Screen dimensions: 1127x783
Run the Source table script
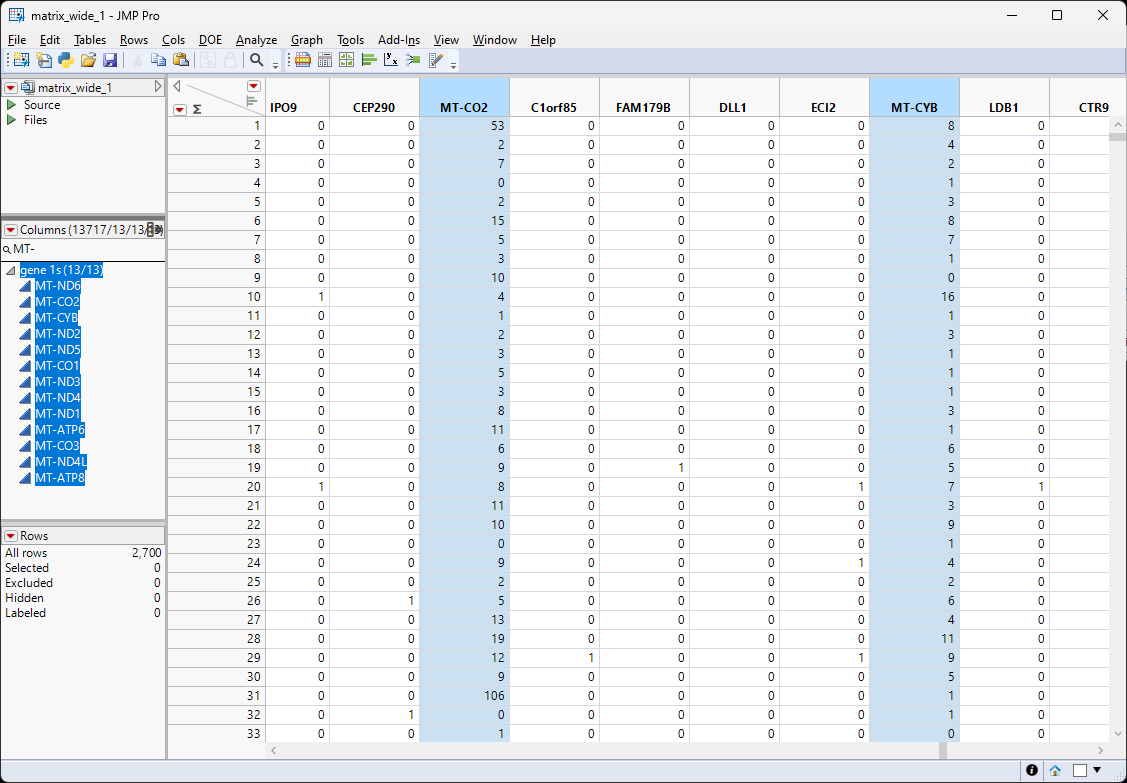coord(12,105)
